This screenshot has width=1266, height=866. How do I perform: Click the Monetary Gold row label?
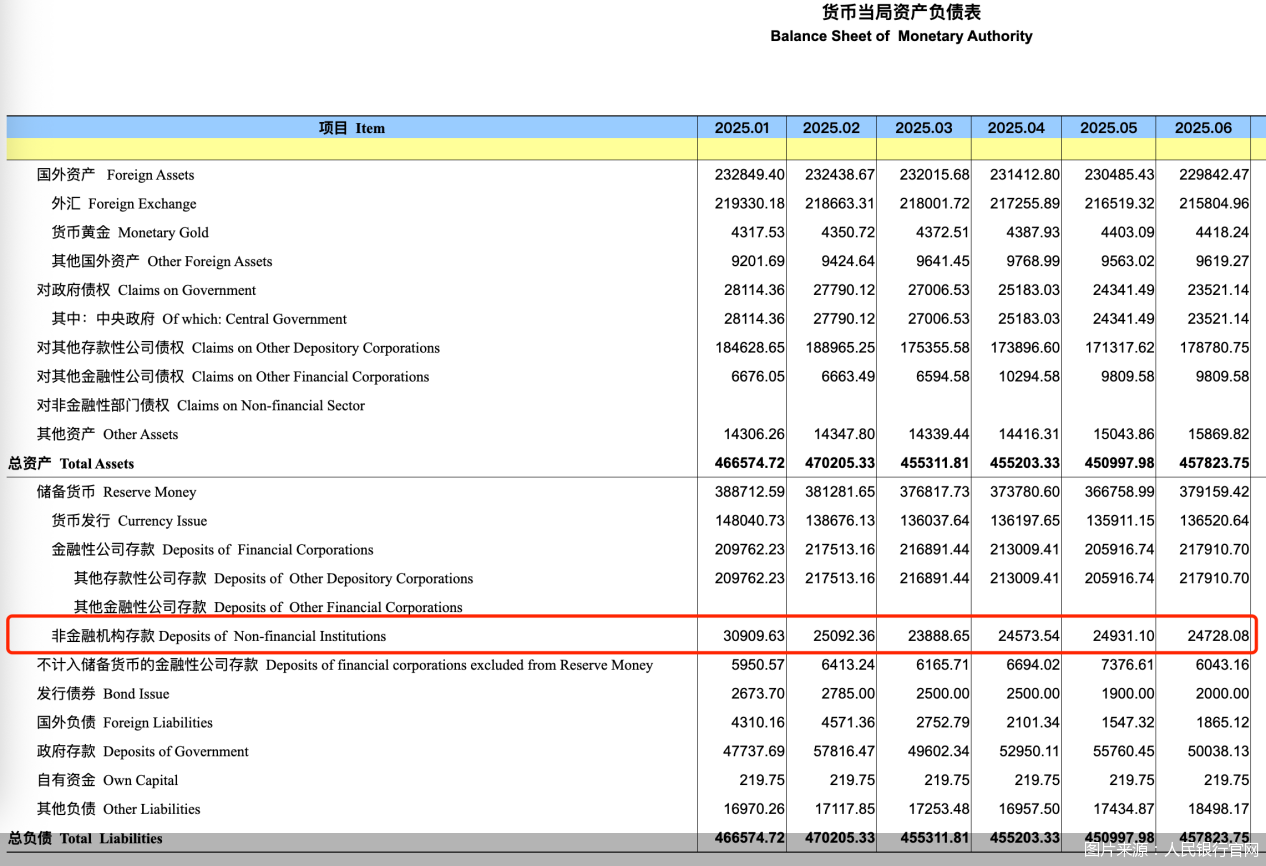(130, 233)
